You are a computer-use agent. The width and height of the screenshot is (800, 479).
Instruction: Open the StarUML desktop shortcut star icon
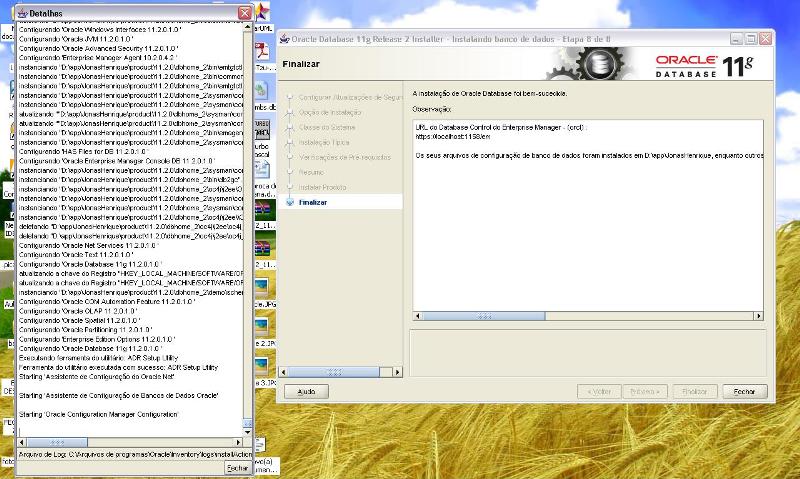[x=262, y=11]
